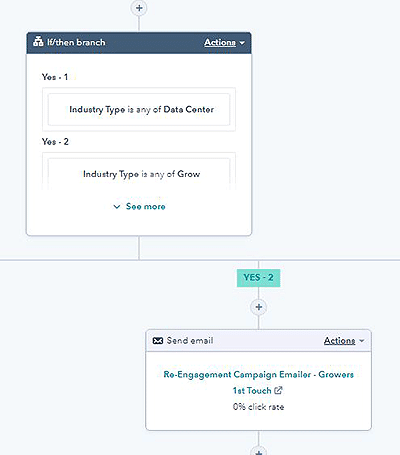The width and height of the screenshot is (400, 455).
Task: Click the If/then branch hierarchy icon
Action: pyautogui.click(x=38, y=42)
